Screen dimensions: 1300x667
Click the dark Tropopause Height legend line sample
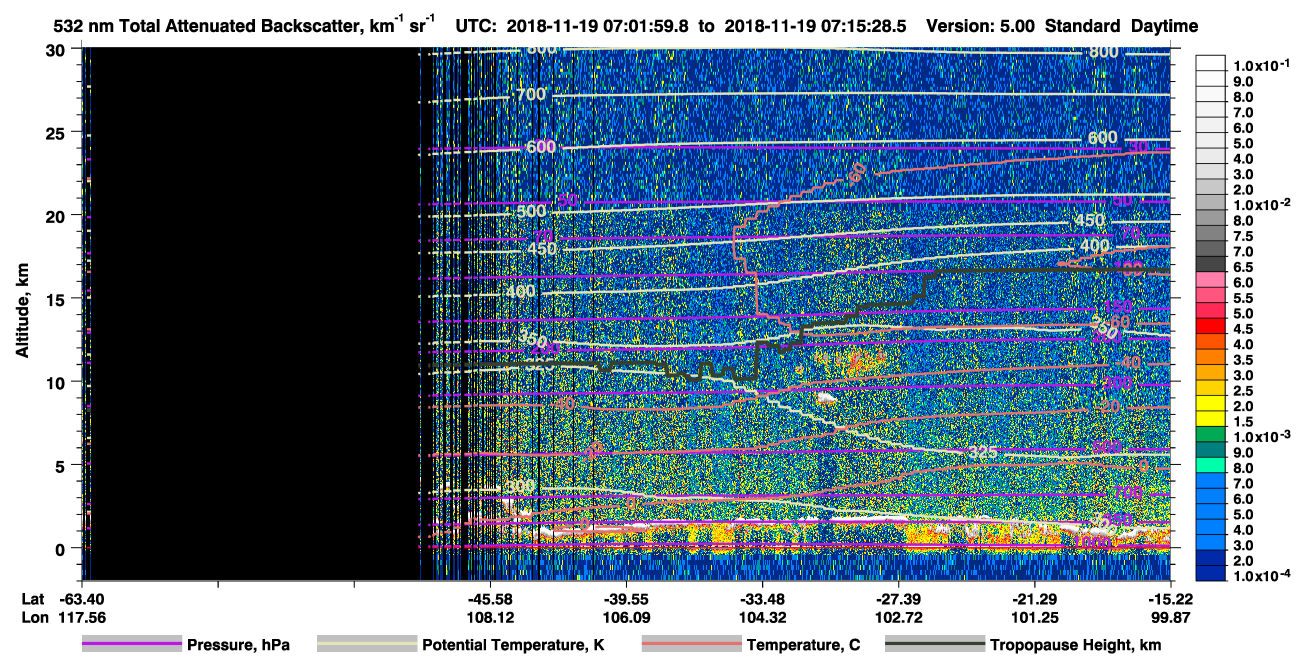[935, 645]
